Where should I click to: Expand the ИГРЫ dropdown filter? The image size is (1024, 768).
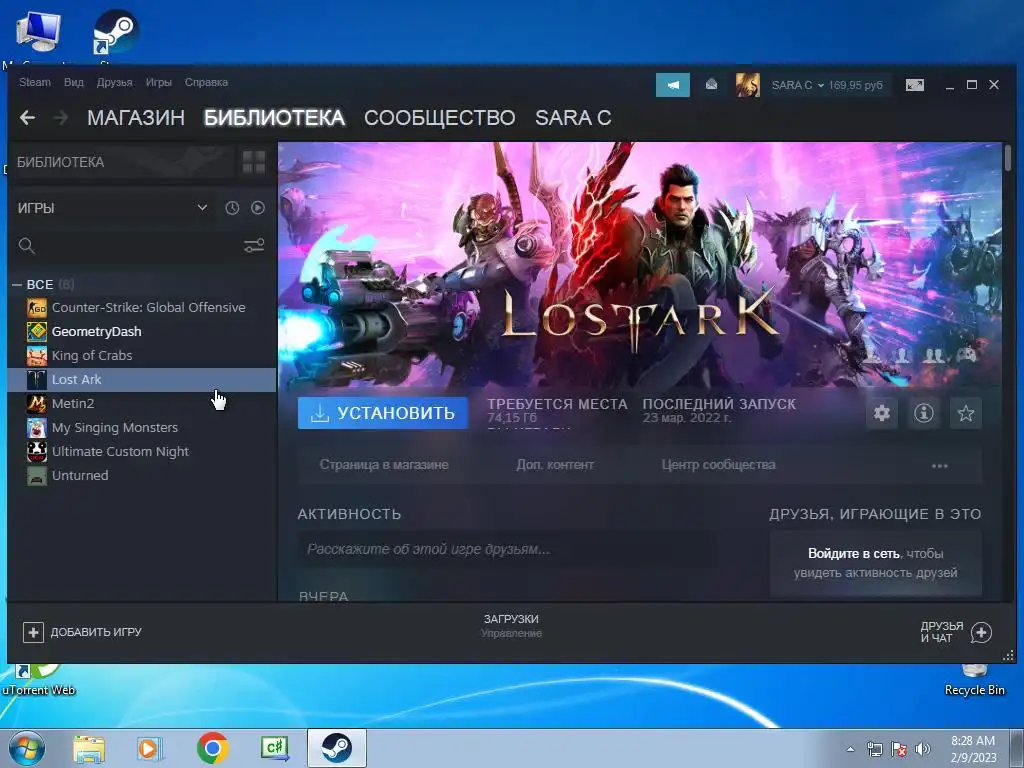pyautogui.click(x=202, y=208)
